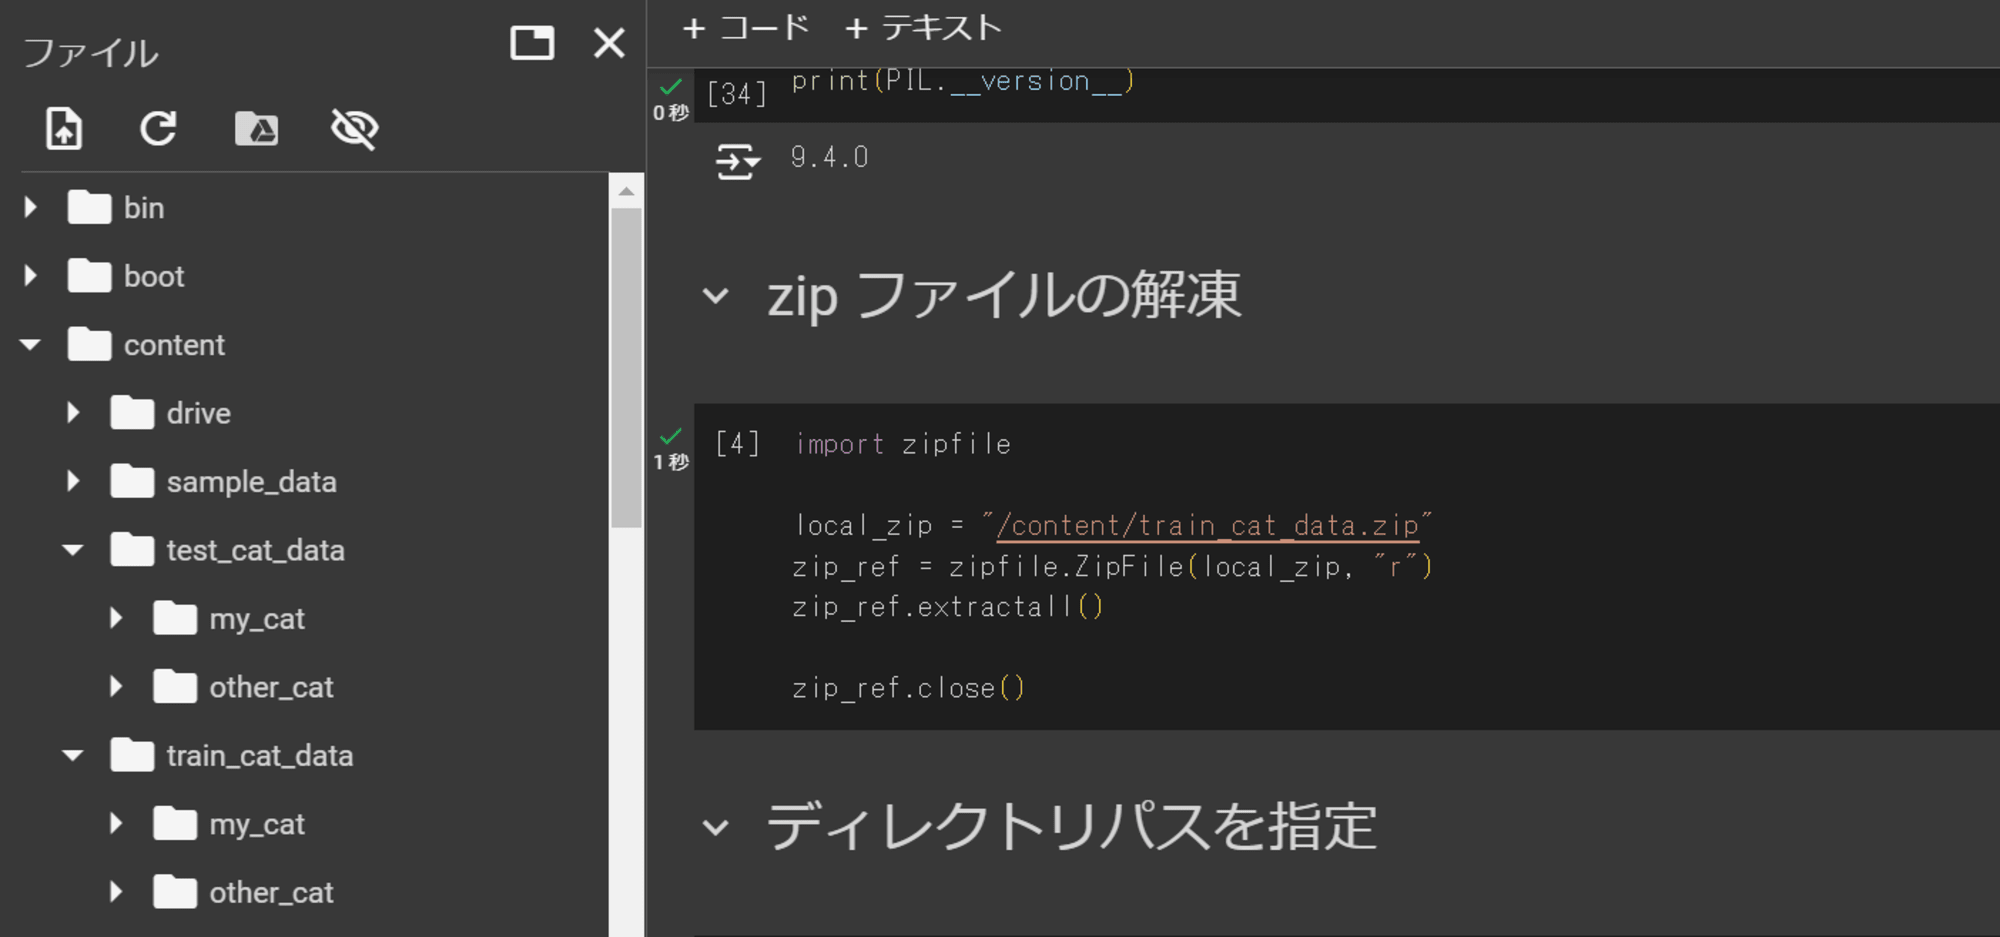Open the output options icon beside 9.4.0
This screenshot has height=937, width=2000.
click(738, 160)
